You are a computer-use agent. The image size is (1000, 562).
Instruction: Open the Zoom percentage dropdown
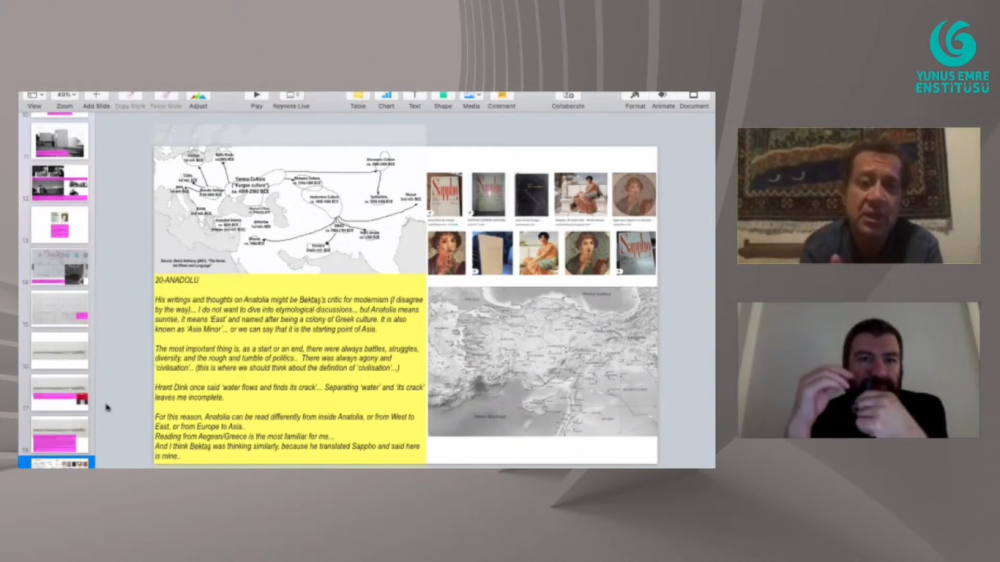point(64,96)
